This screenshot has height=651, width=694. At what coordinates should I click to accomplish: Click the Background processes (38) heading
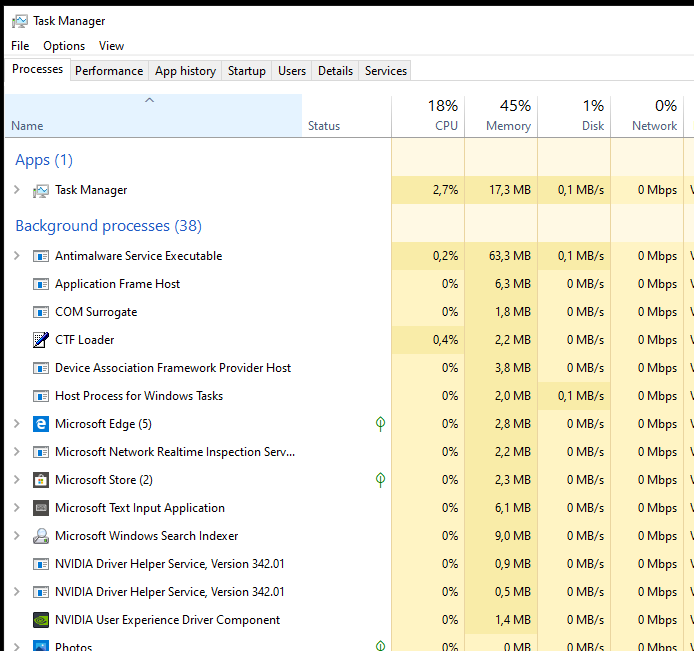click(108, 226)
